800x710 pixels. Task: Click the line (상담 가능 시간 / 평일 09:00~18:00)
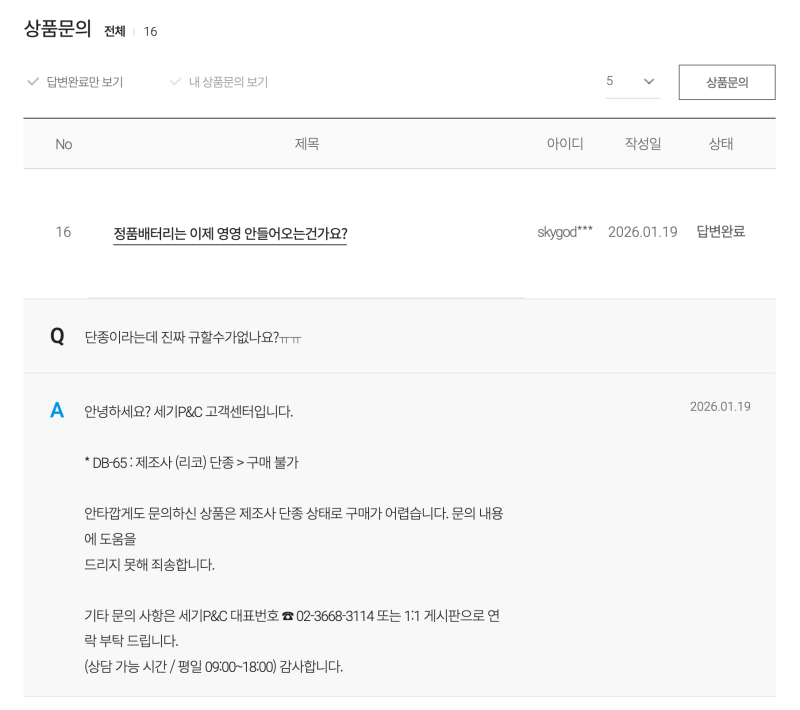(x=180, y=667)
